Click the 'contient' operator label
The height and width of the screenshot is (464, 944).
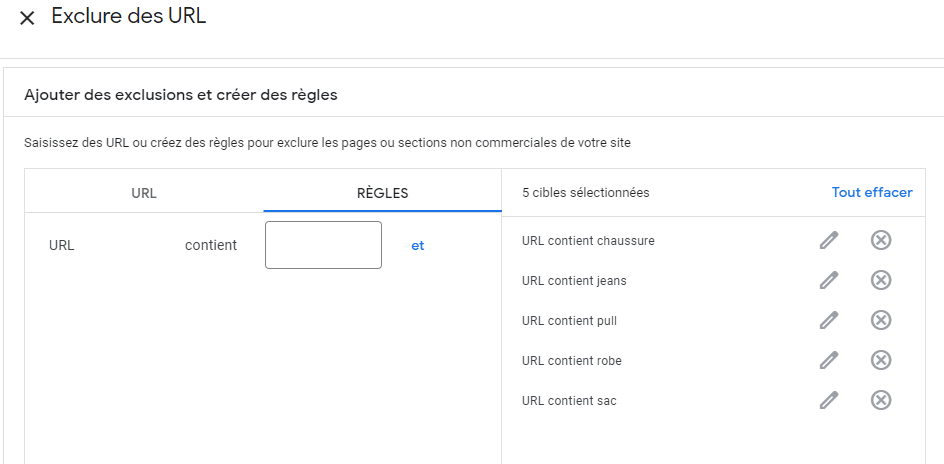tap(211, 246)
